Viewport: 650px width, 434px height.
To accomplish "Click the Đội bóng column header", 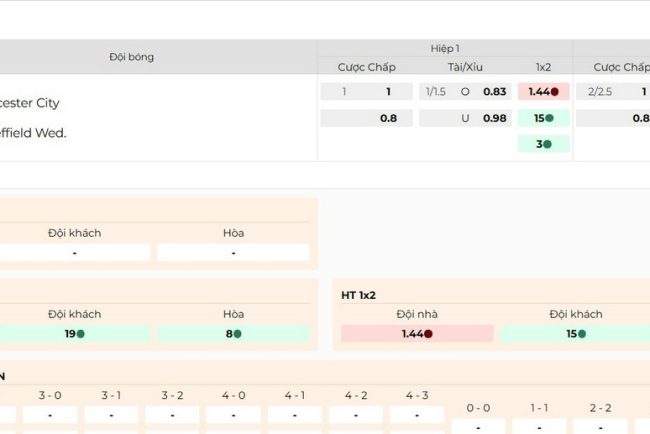I will (132, 57).
